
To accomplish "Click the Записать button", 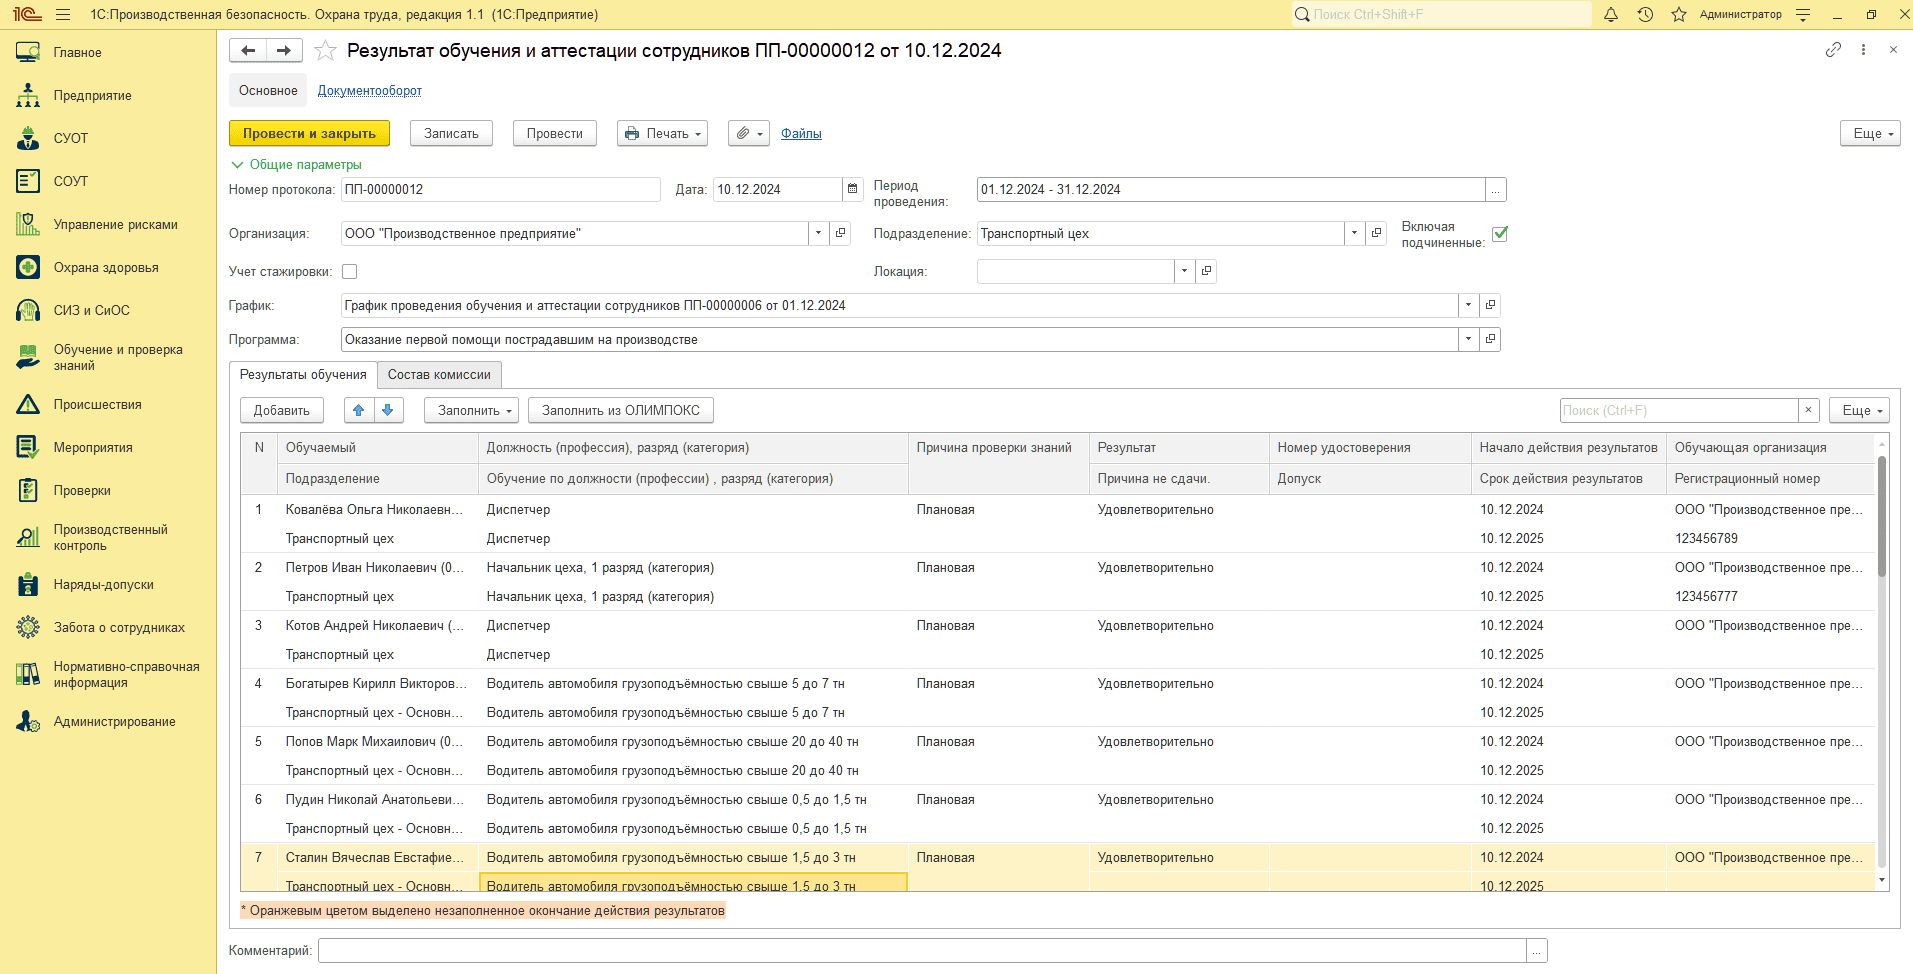I will pyautogui.click(x=451, y=133).
